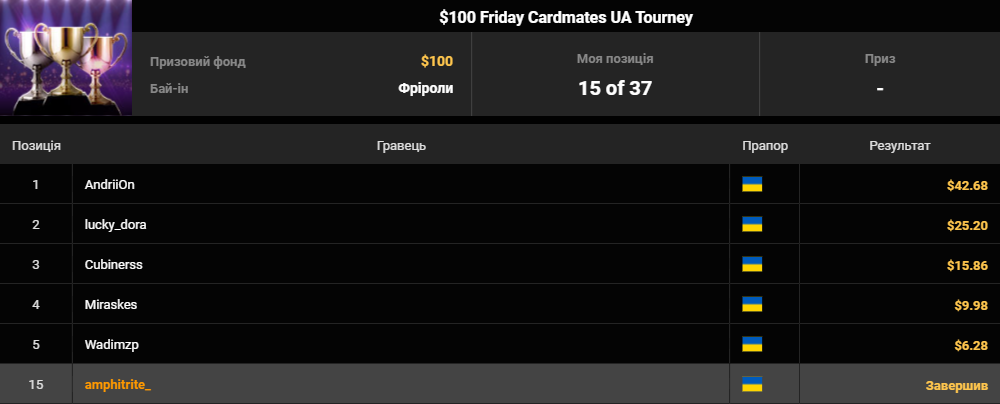Click the Ukraine flag beside Miraskes
This screenshot has height=404, width=1000.
coord(752,304)
